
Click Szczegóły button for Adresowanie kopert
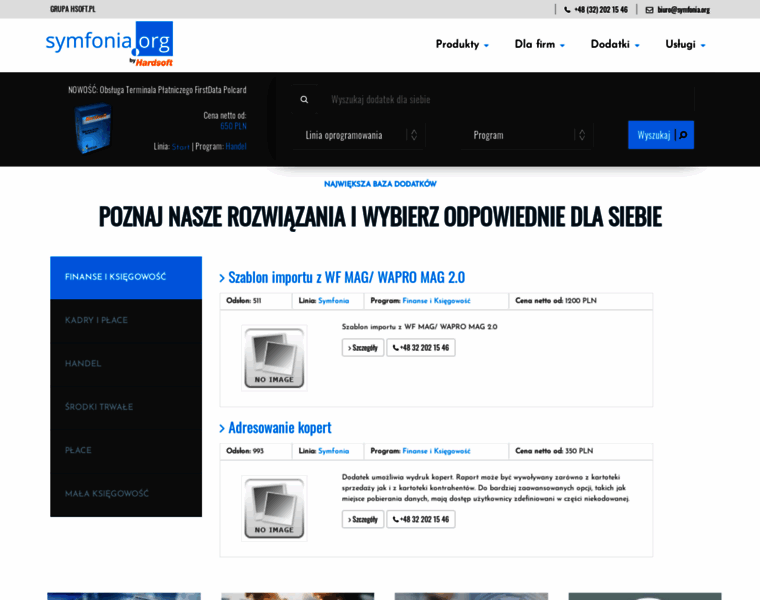click(363, 519)
